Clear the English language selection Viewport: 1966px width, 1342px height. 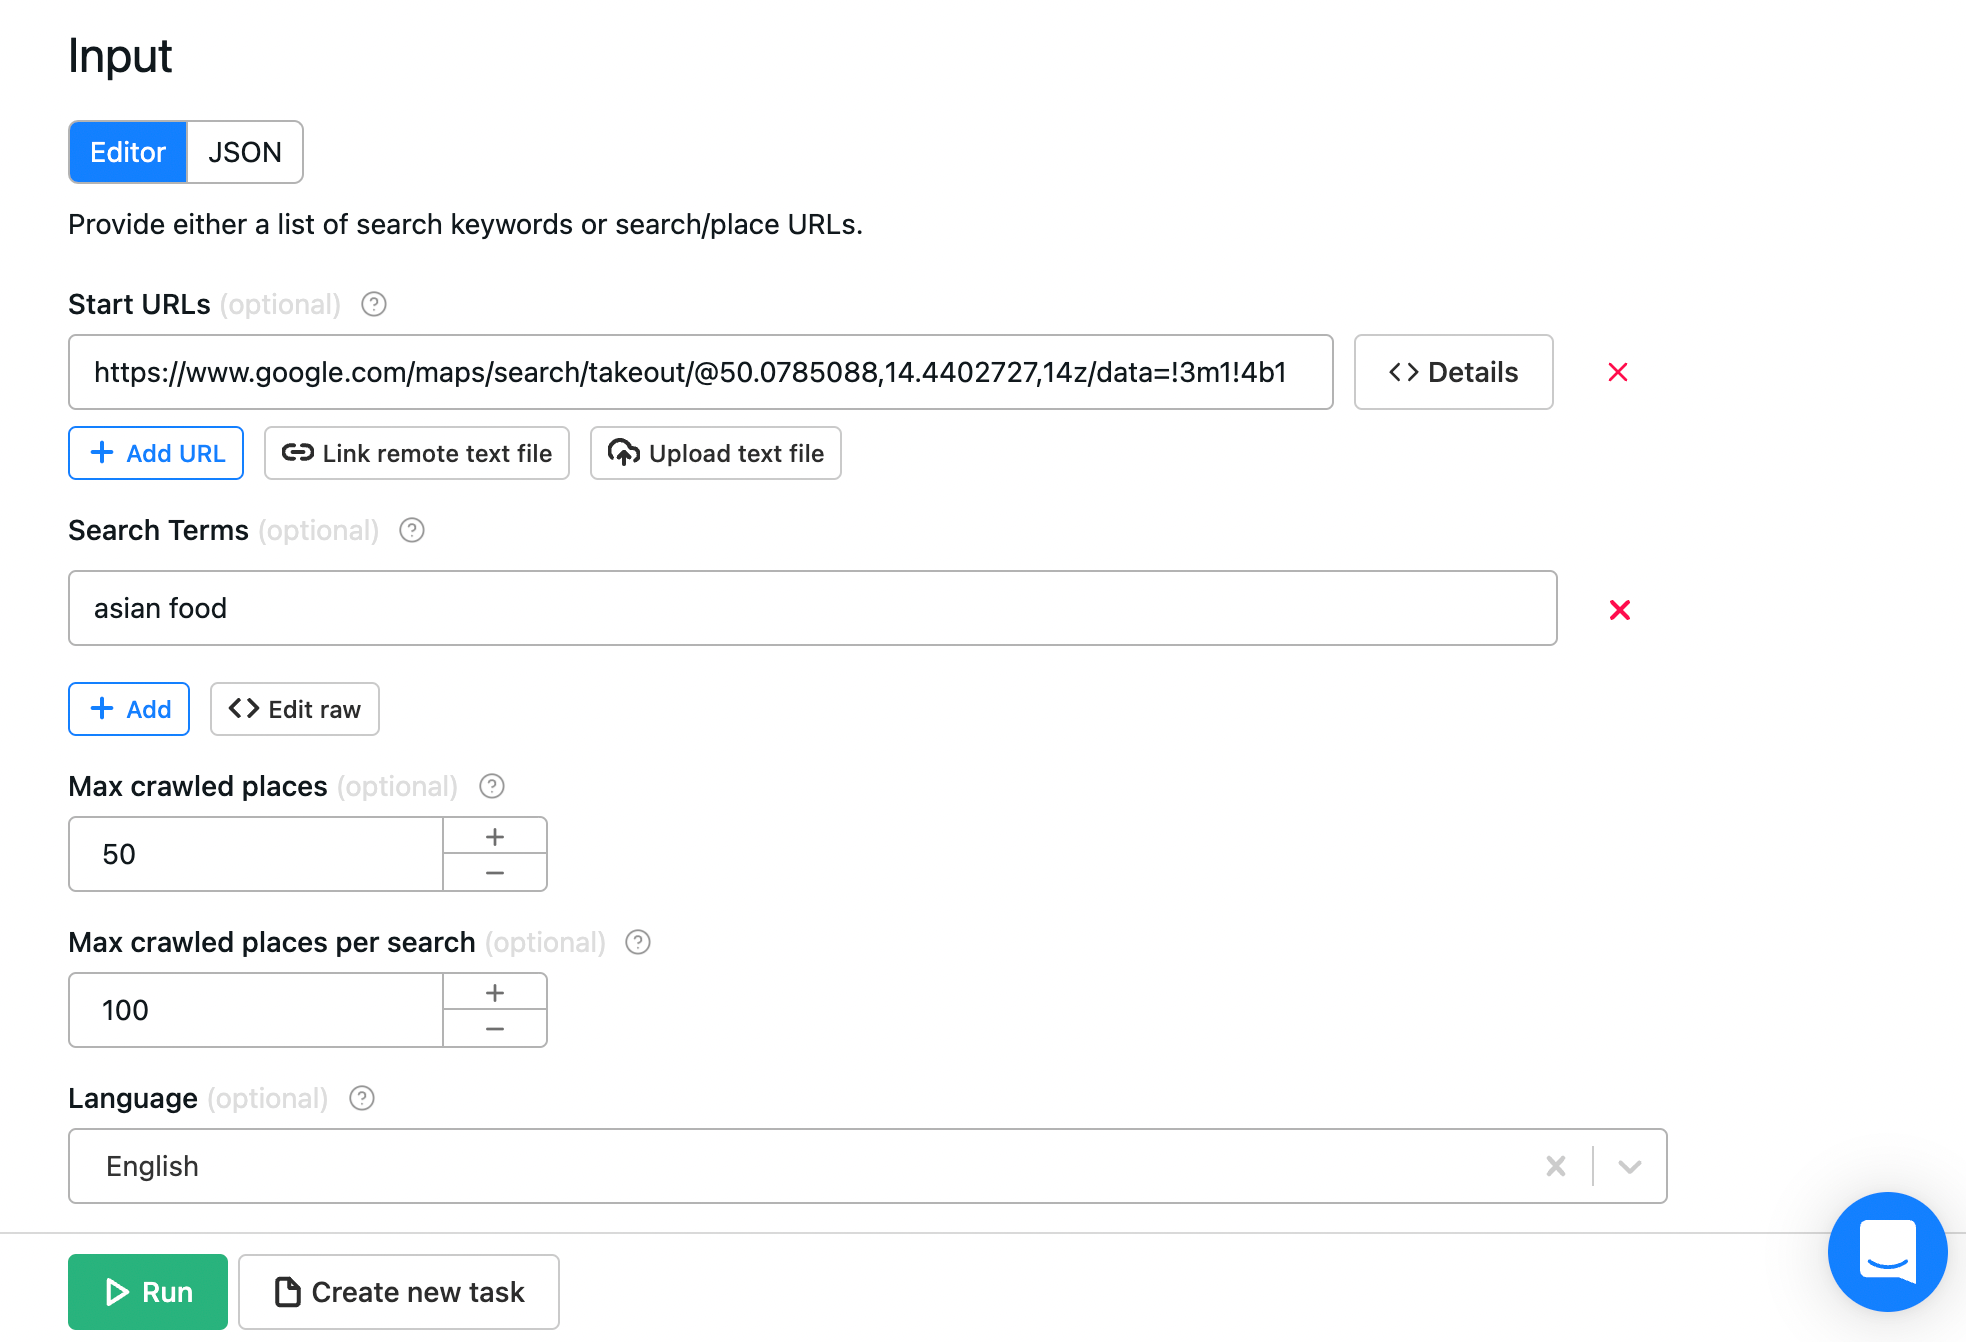click(1556, 1166)
